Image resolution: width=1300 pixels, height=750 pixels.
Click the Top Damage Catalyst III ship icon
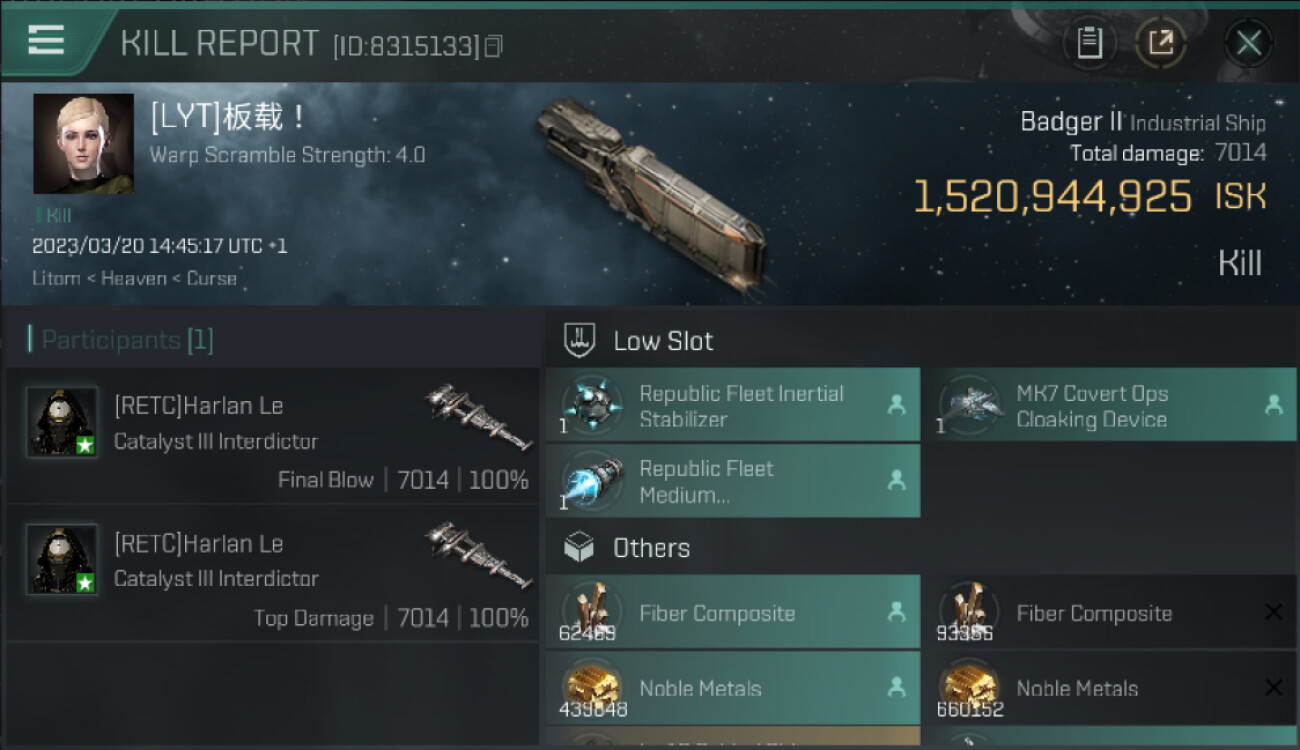click(x=478, y=553)
